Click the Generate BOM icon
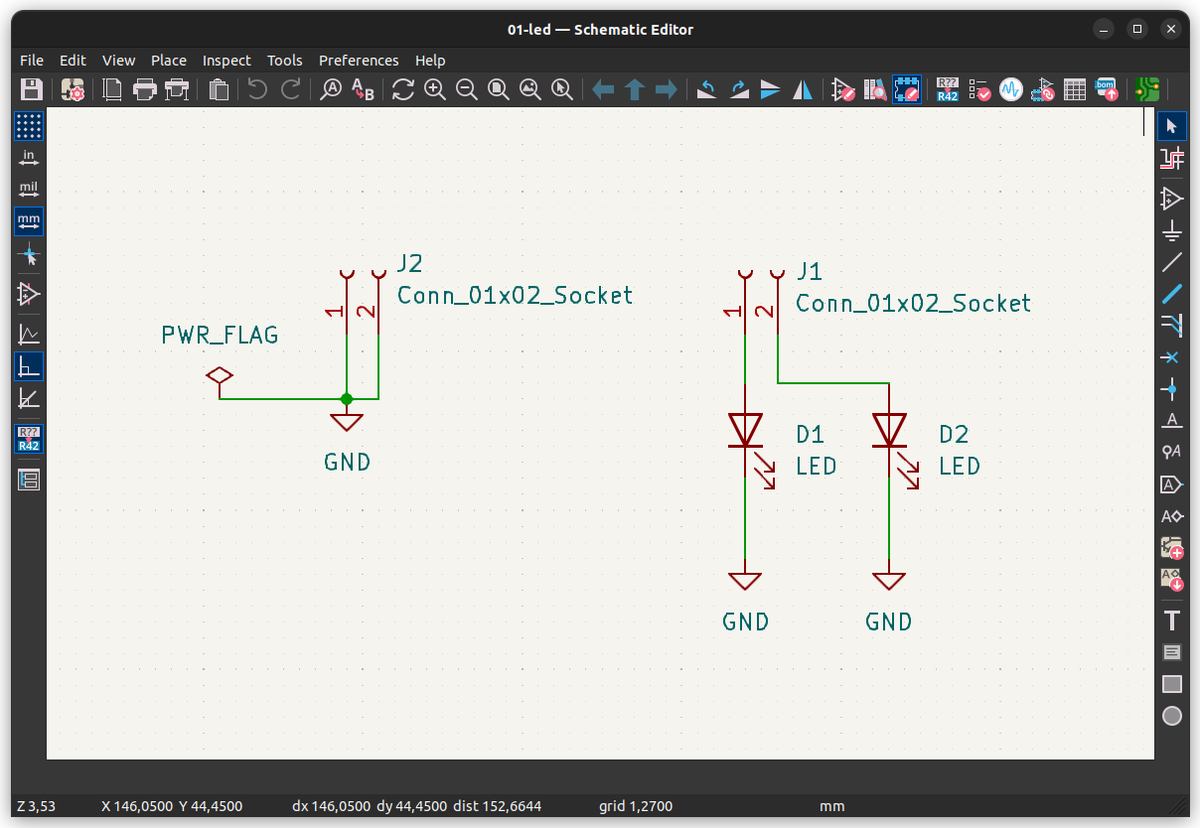This screenshot has width=1200, height=828. (x=1107, y=90)
